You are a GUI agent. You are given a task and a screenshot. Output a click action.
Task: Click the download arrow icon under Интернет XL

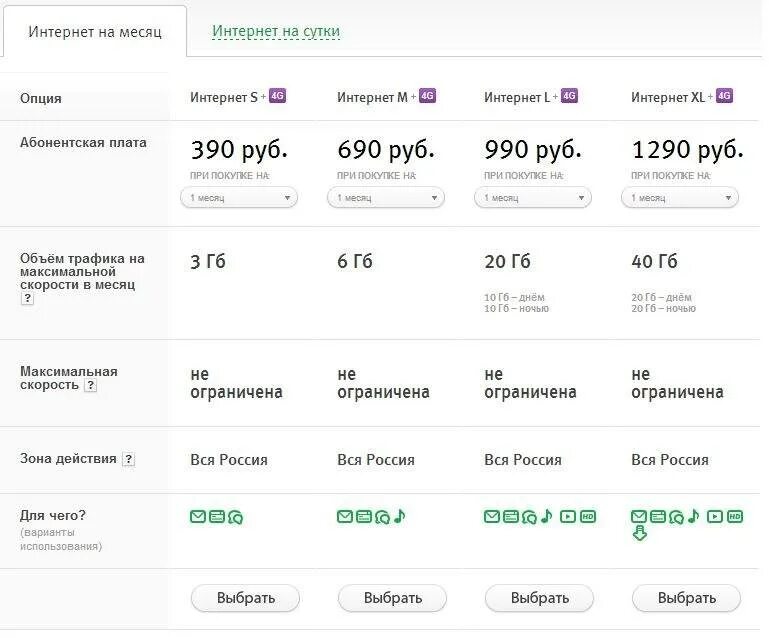pos(640,534)
